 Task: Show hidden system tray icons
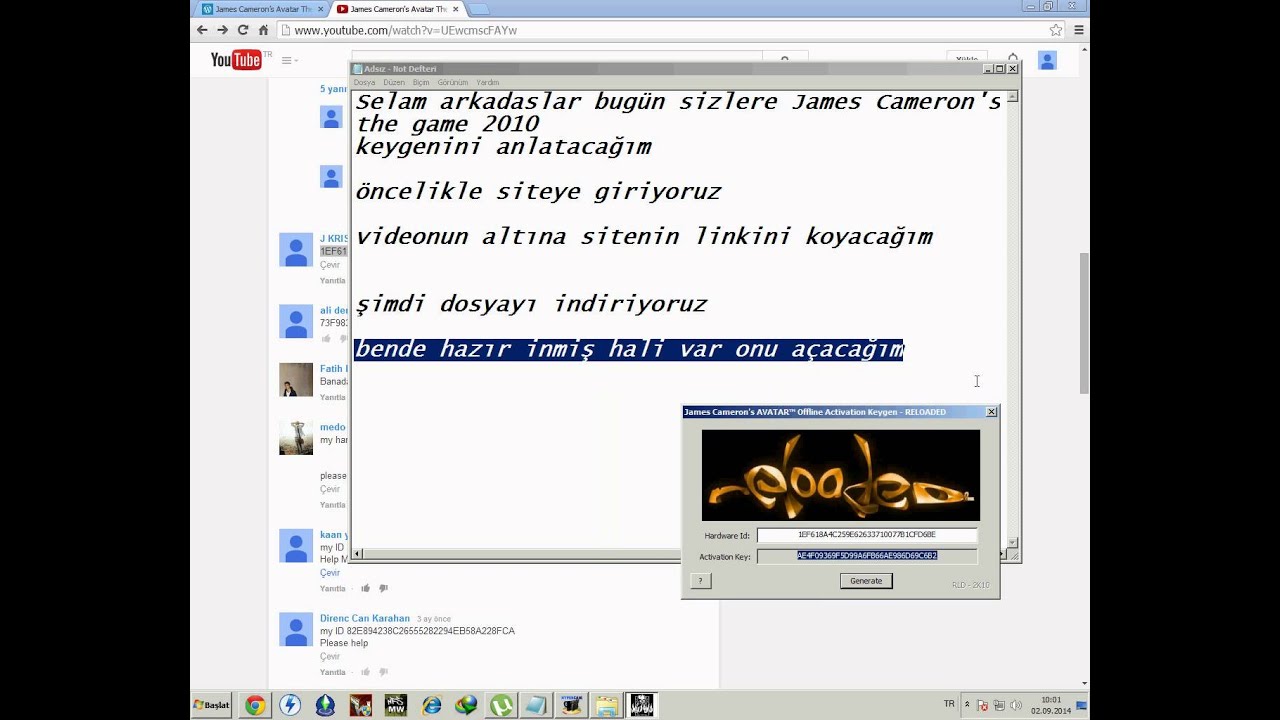point(967,705)
